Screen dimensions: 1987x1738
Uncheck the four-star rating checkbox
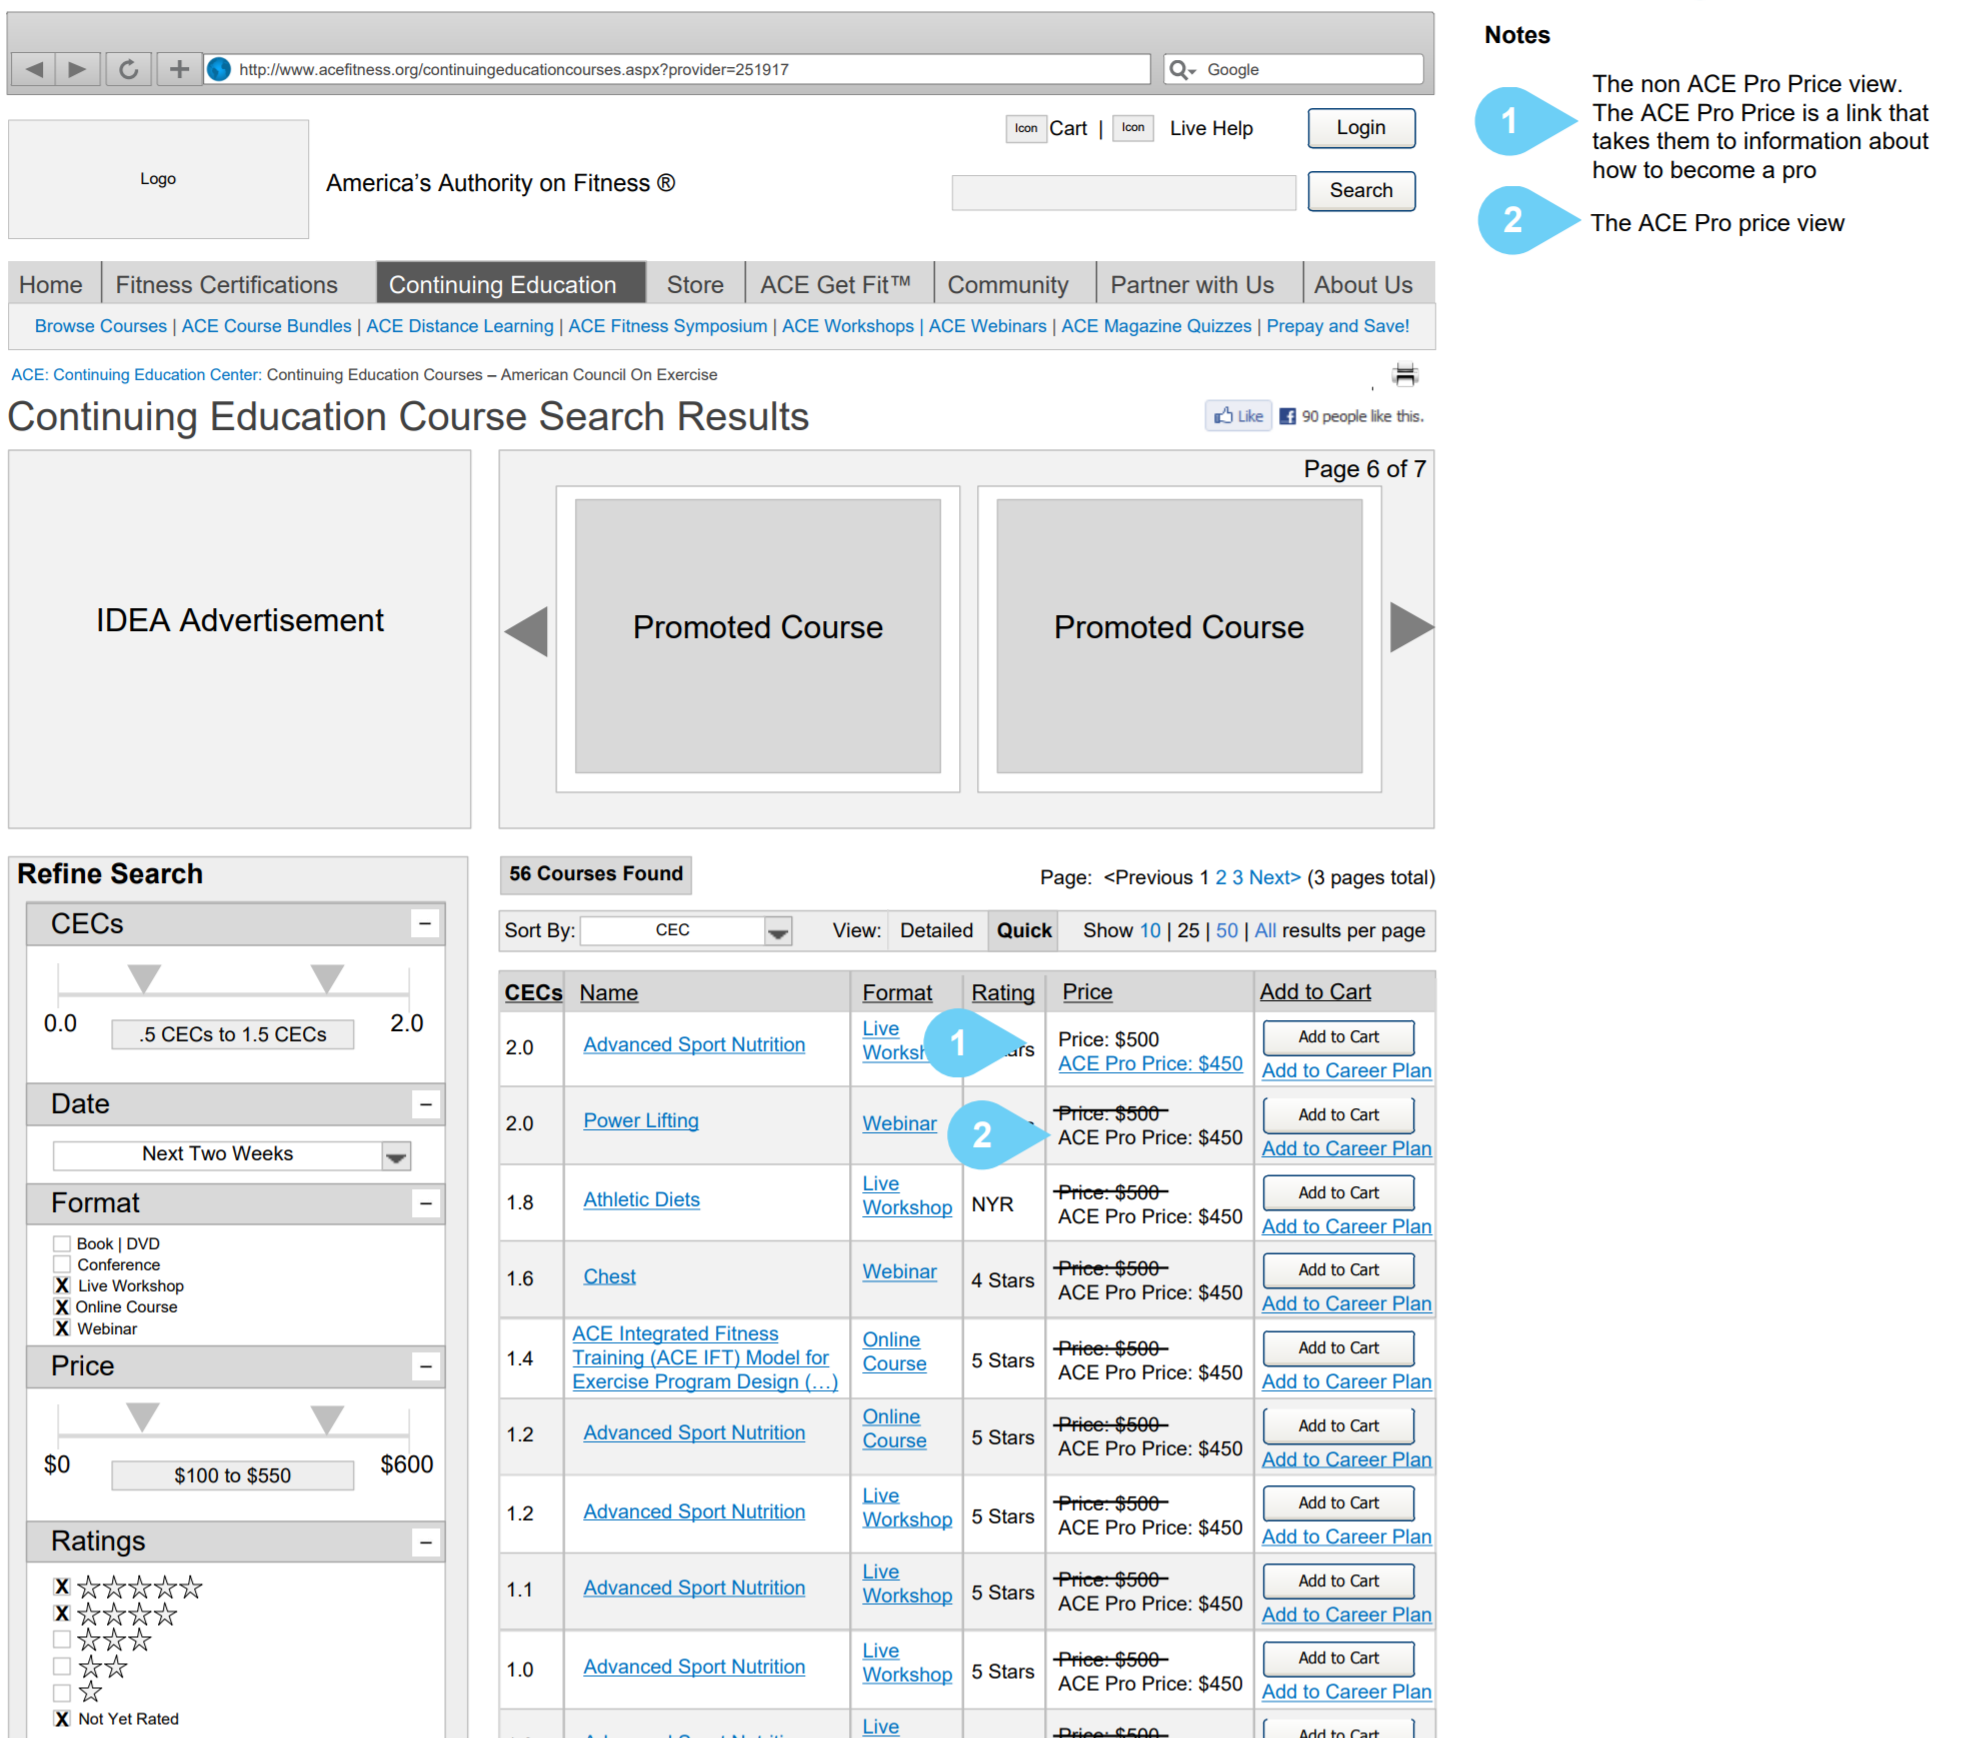pos(62,1613)
